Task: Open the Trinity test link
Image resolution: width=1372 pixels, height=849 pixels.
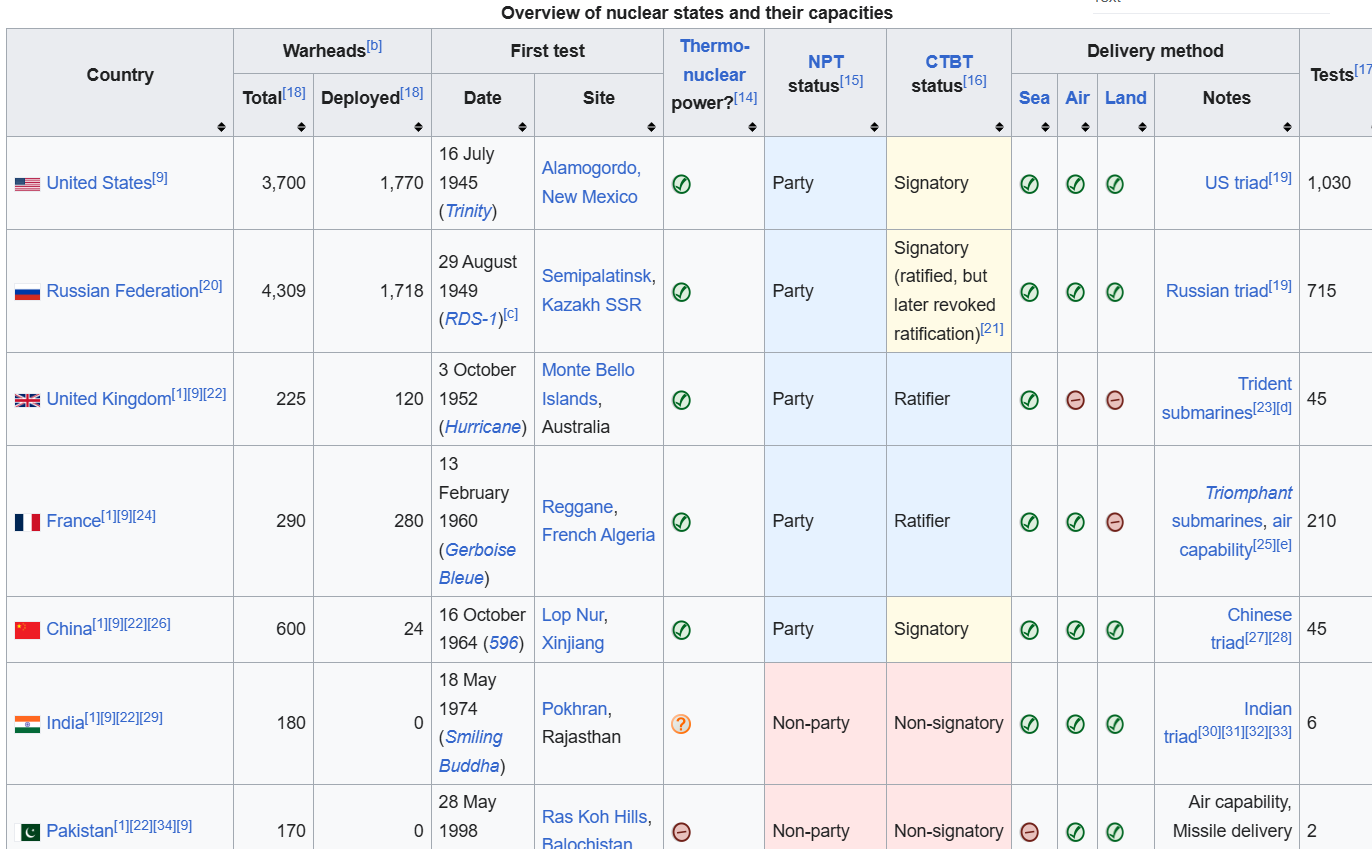Action: pyautogui.click(x=468, y=211)
